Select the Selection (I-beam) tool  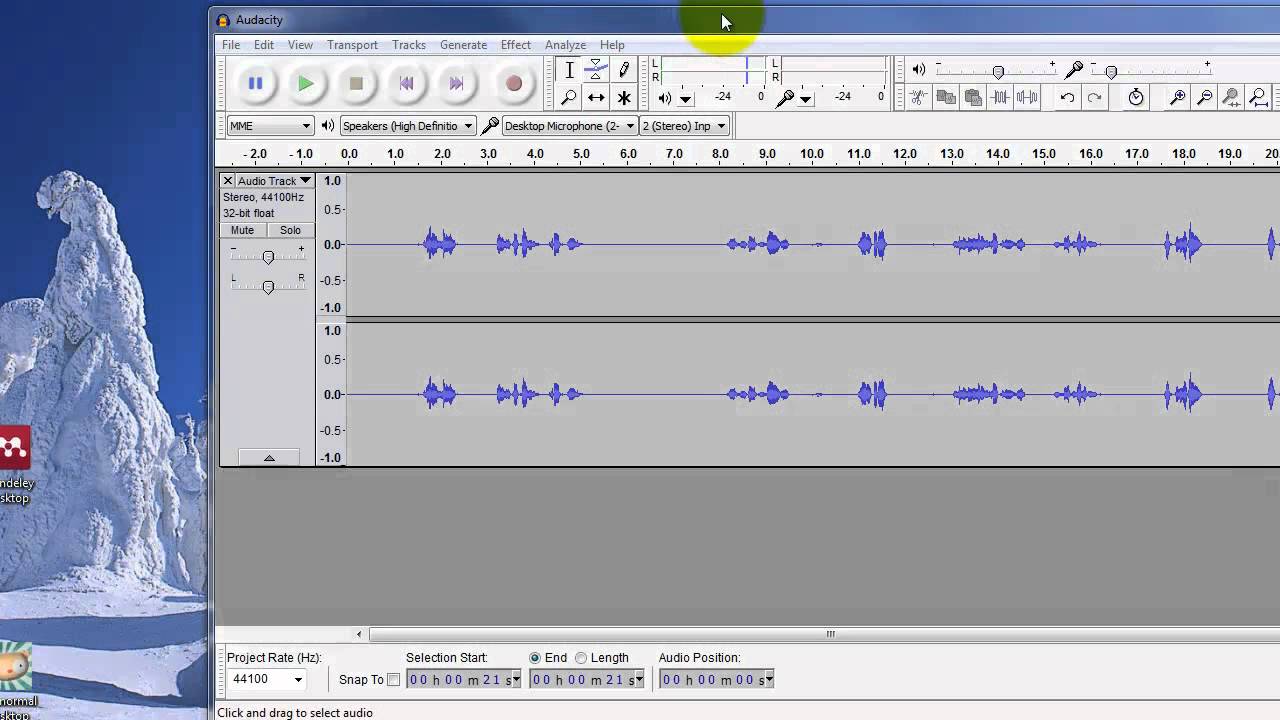click(569, 70)
